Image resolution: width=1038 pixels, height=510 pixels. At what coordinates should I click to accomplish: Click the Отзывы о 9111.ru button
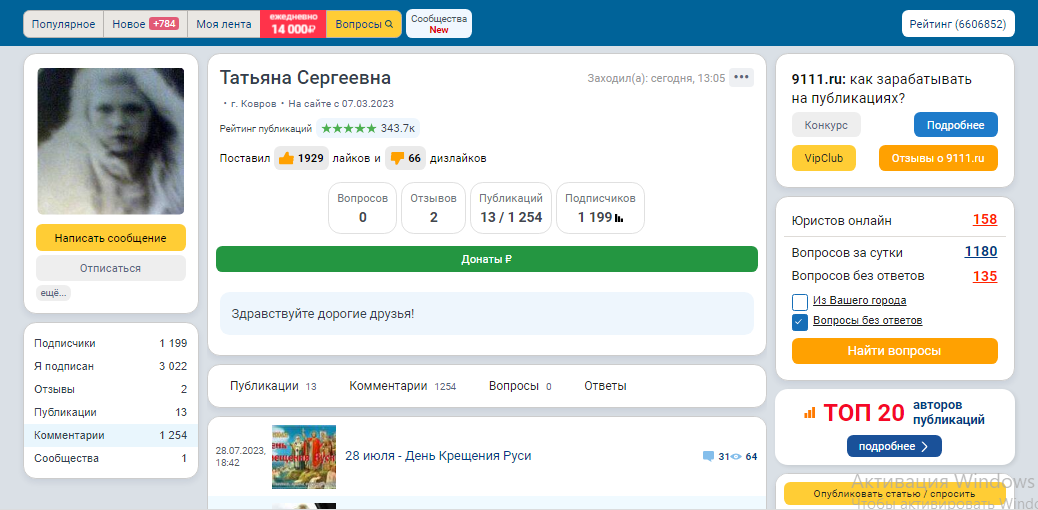tap(938, 158)
